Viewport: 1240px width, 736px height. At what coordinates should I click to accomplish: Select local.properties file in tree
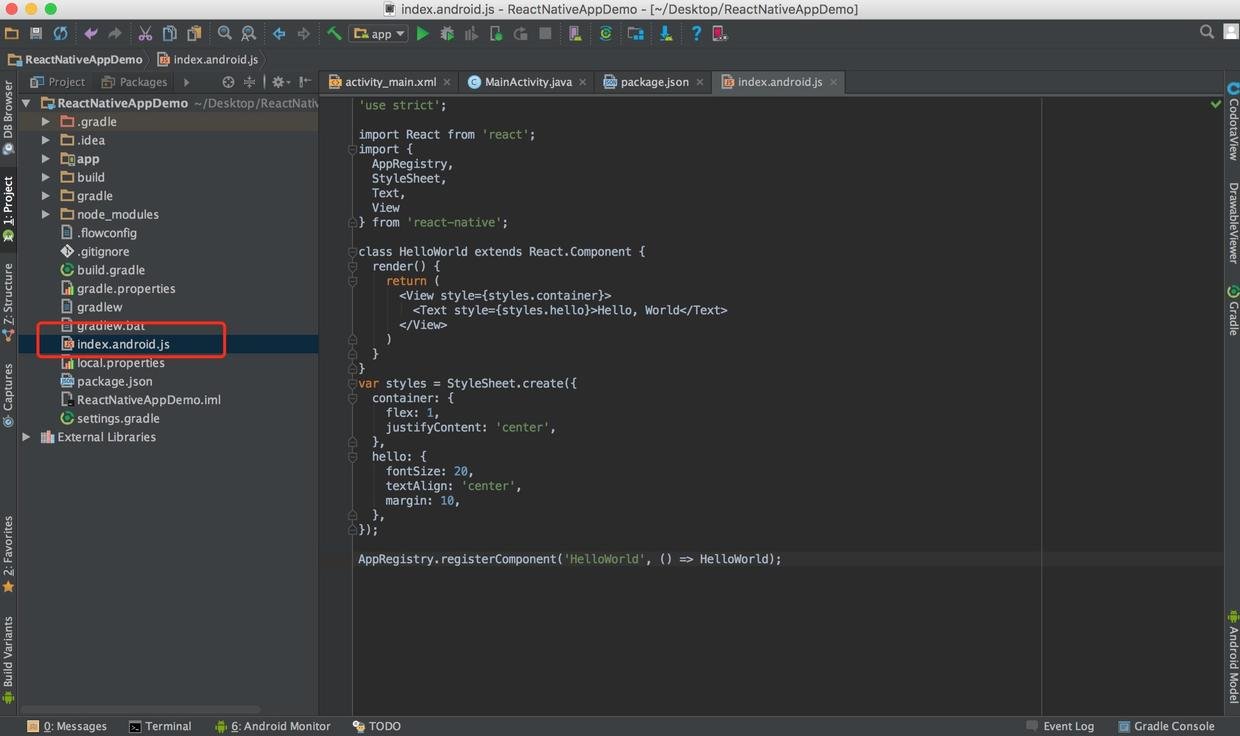[120, 363]
